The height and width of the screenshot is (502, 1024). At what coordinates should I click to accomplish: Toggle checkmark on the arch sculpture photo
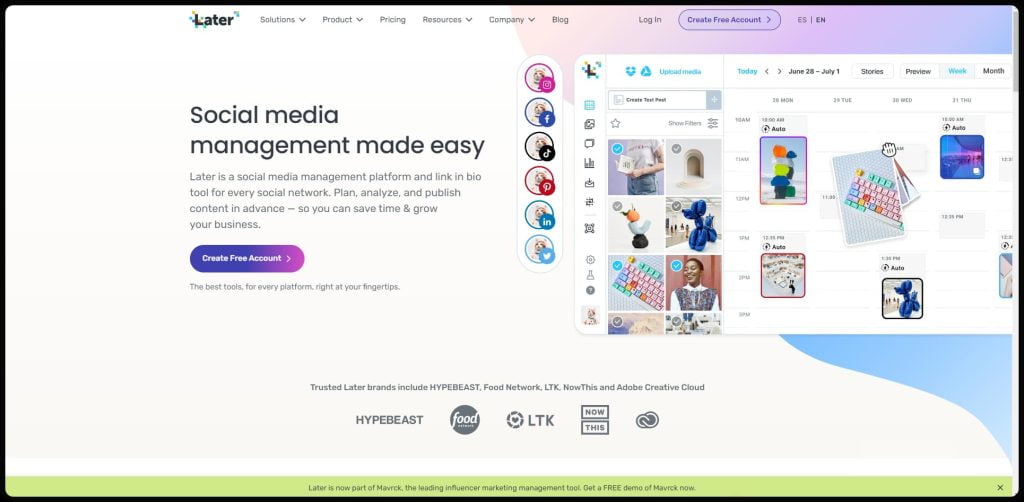click(x=677, y=149)
